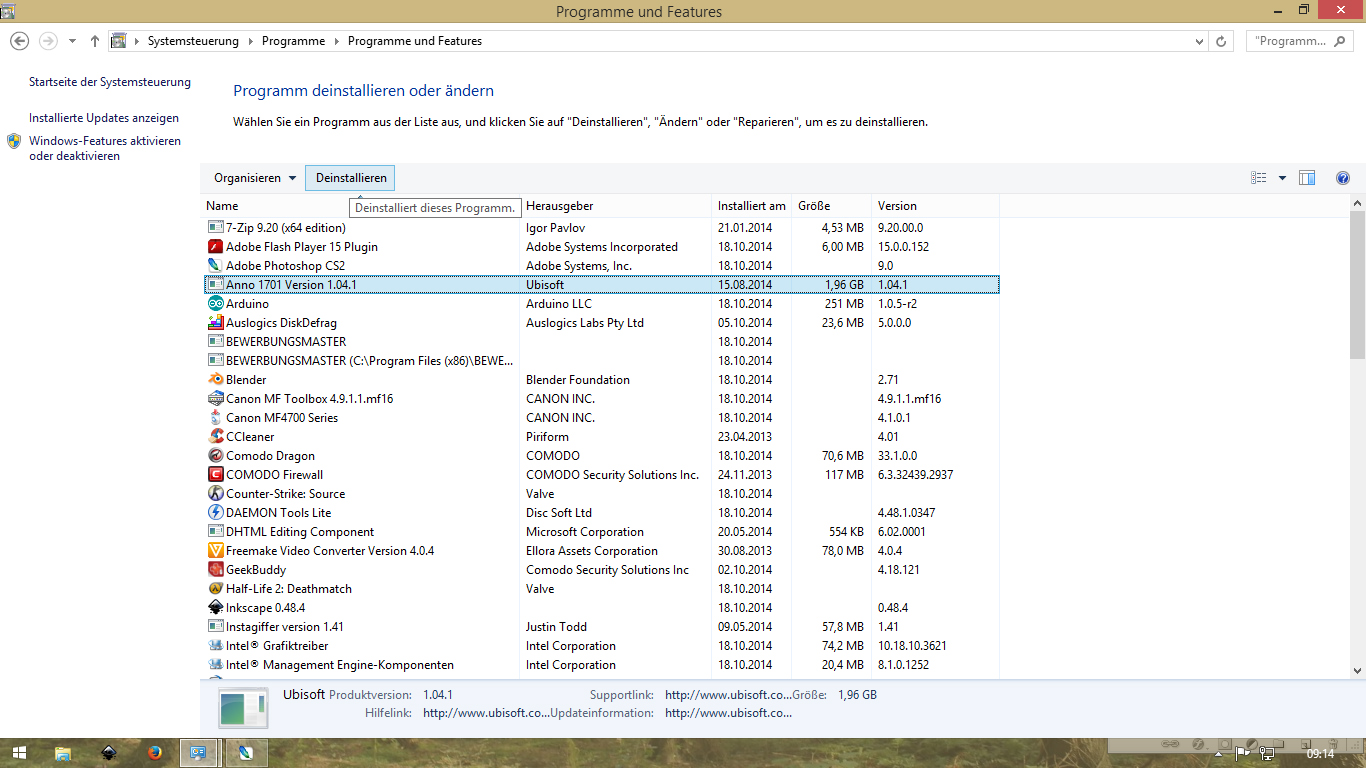Sort by Installiert am column header
Screen dimensions: 1366x768
tap(751, 206)
